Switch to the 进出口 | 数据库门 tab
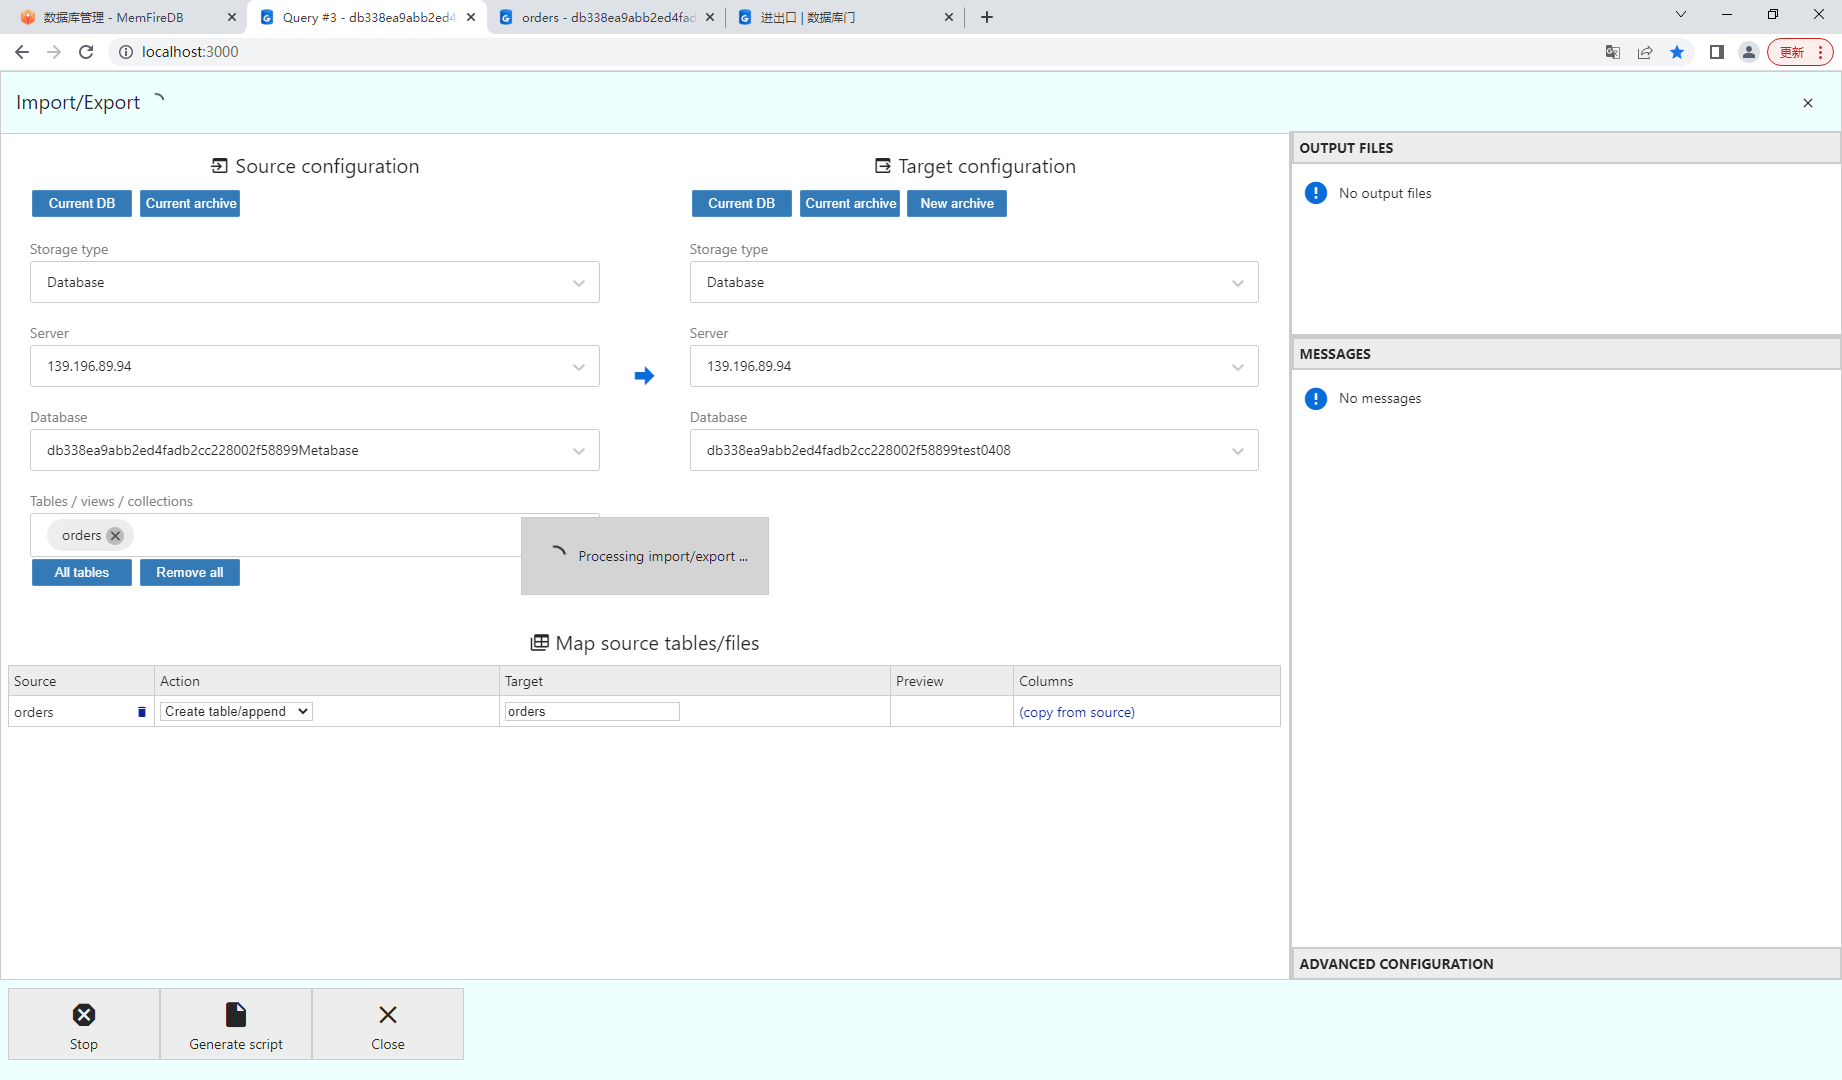Image resolution: width=1842 pixels, height=1080 pixels. click(x=845, y=17)
